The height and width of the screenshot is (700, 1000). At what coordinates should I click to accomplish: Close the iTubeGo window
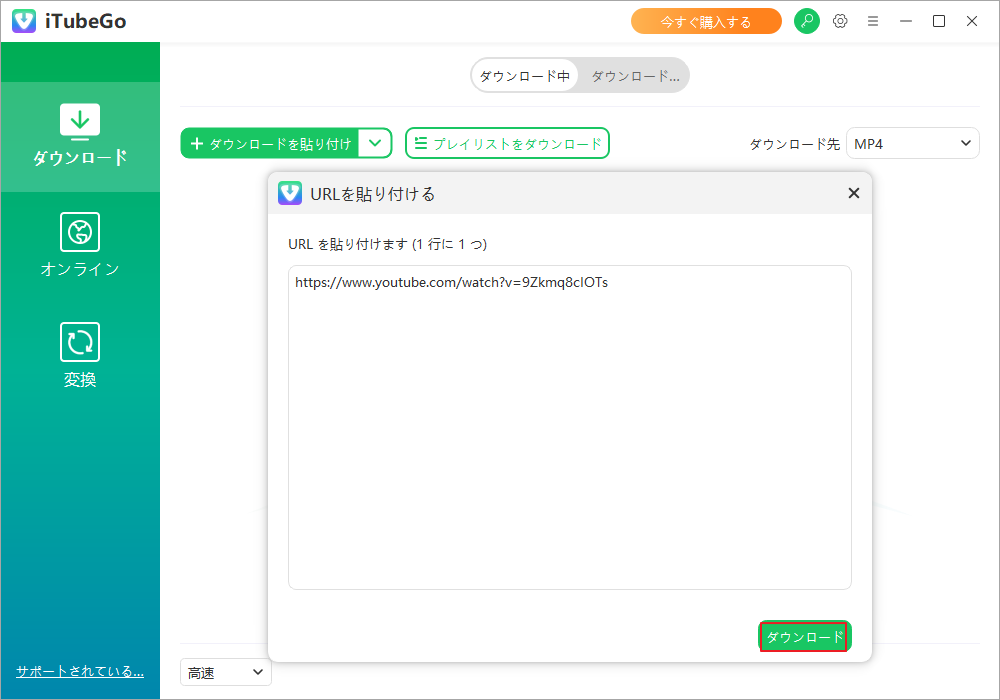coord(972,21)
